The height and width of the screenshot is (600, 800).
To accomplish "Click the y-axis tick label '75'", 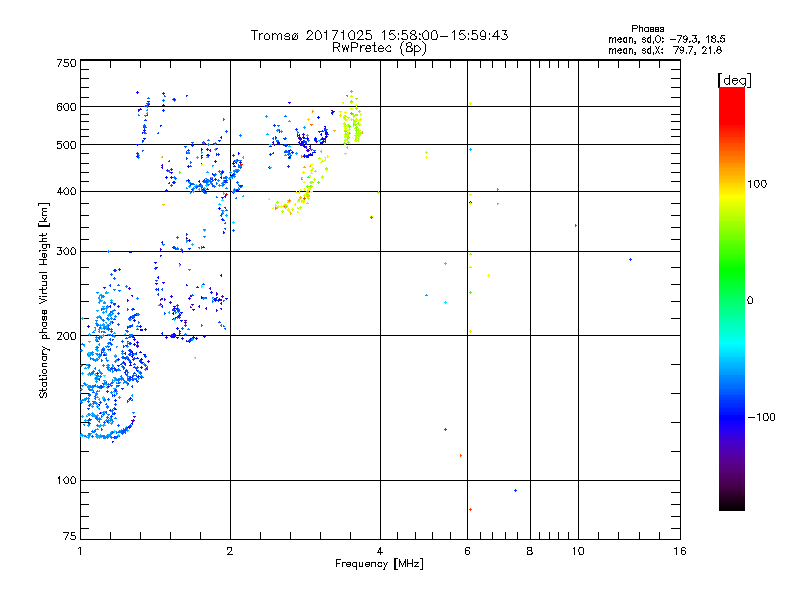I will pyautogui.click(x=70, y=536).
